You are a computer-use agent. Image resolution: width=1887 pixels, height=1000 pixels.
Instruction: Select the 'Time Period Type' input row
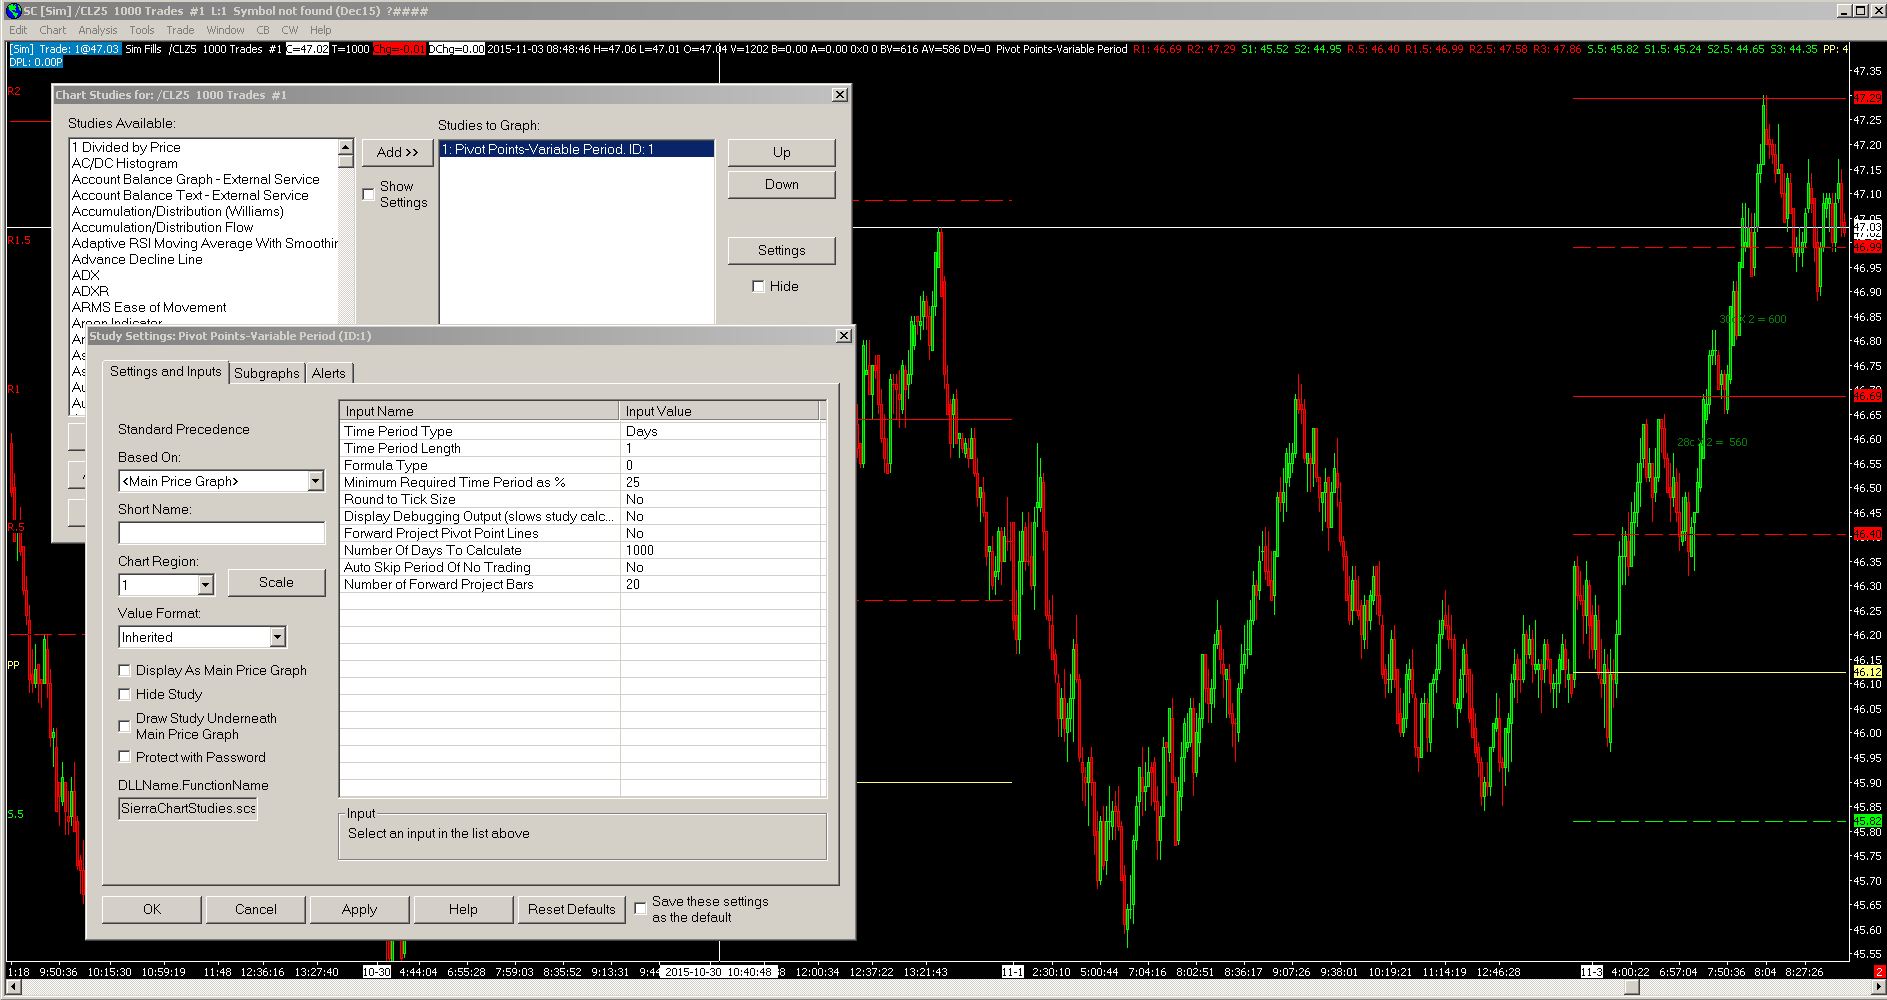click(581, 431)
